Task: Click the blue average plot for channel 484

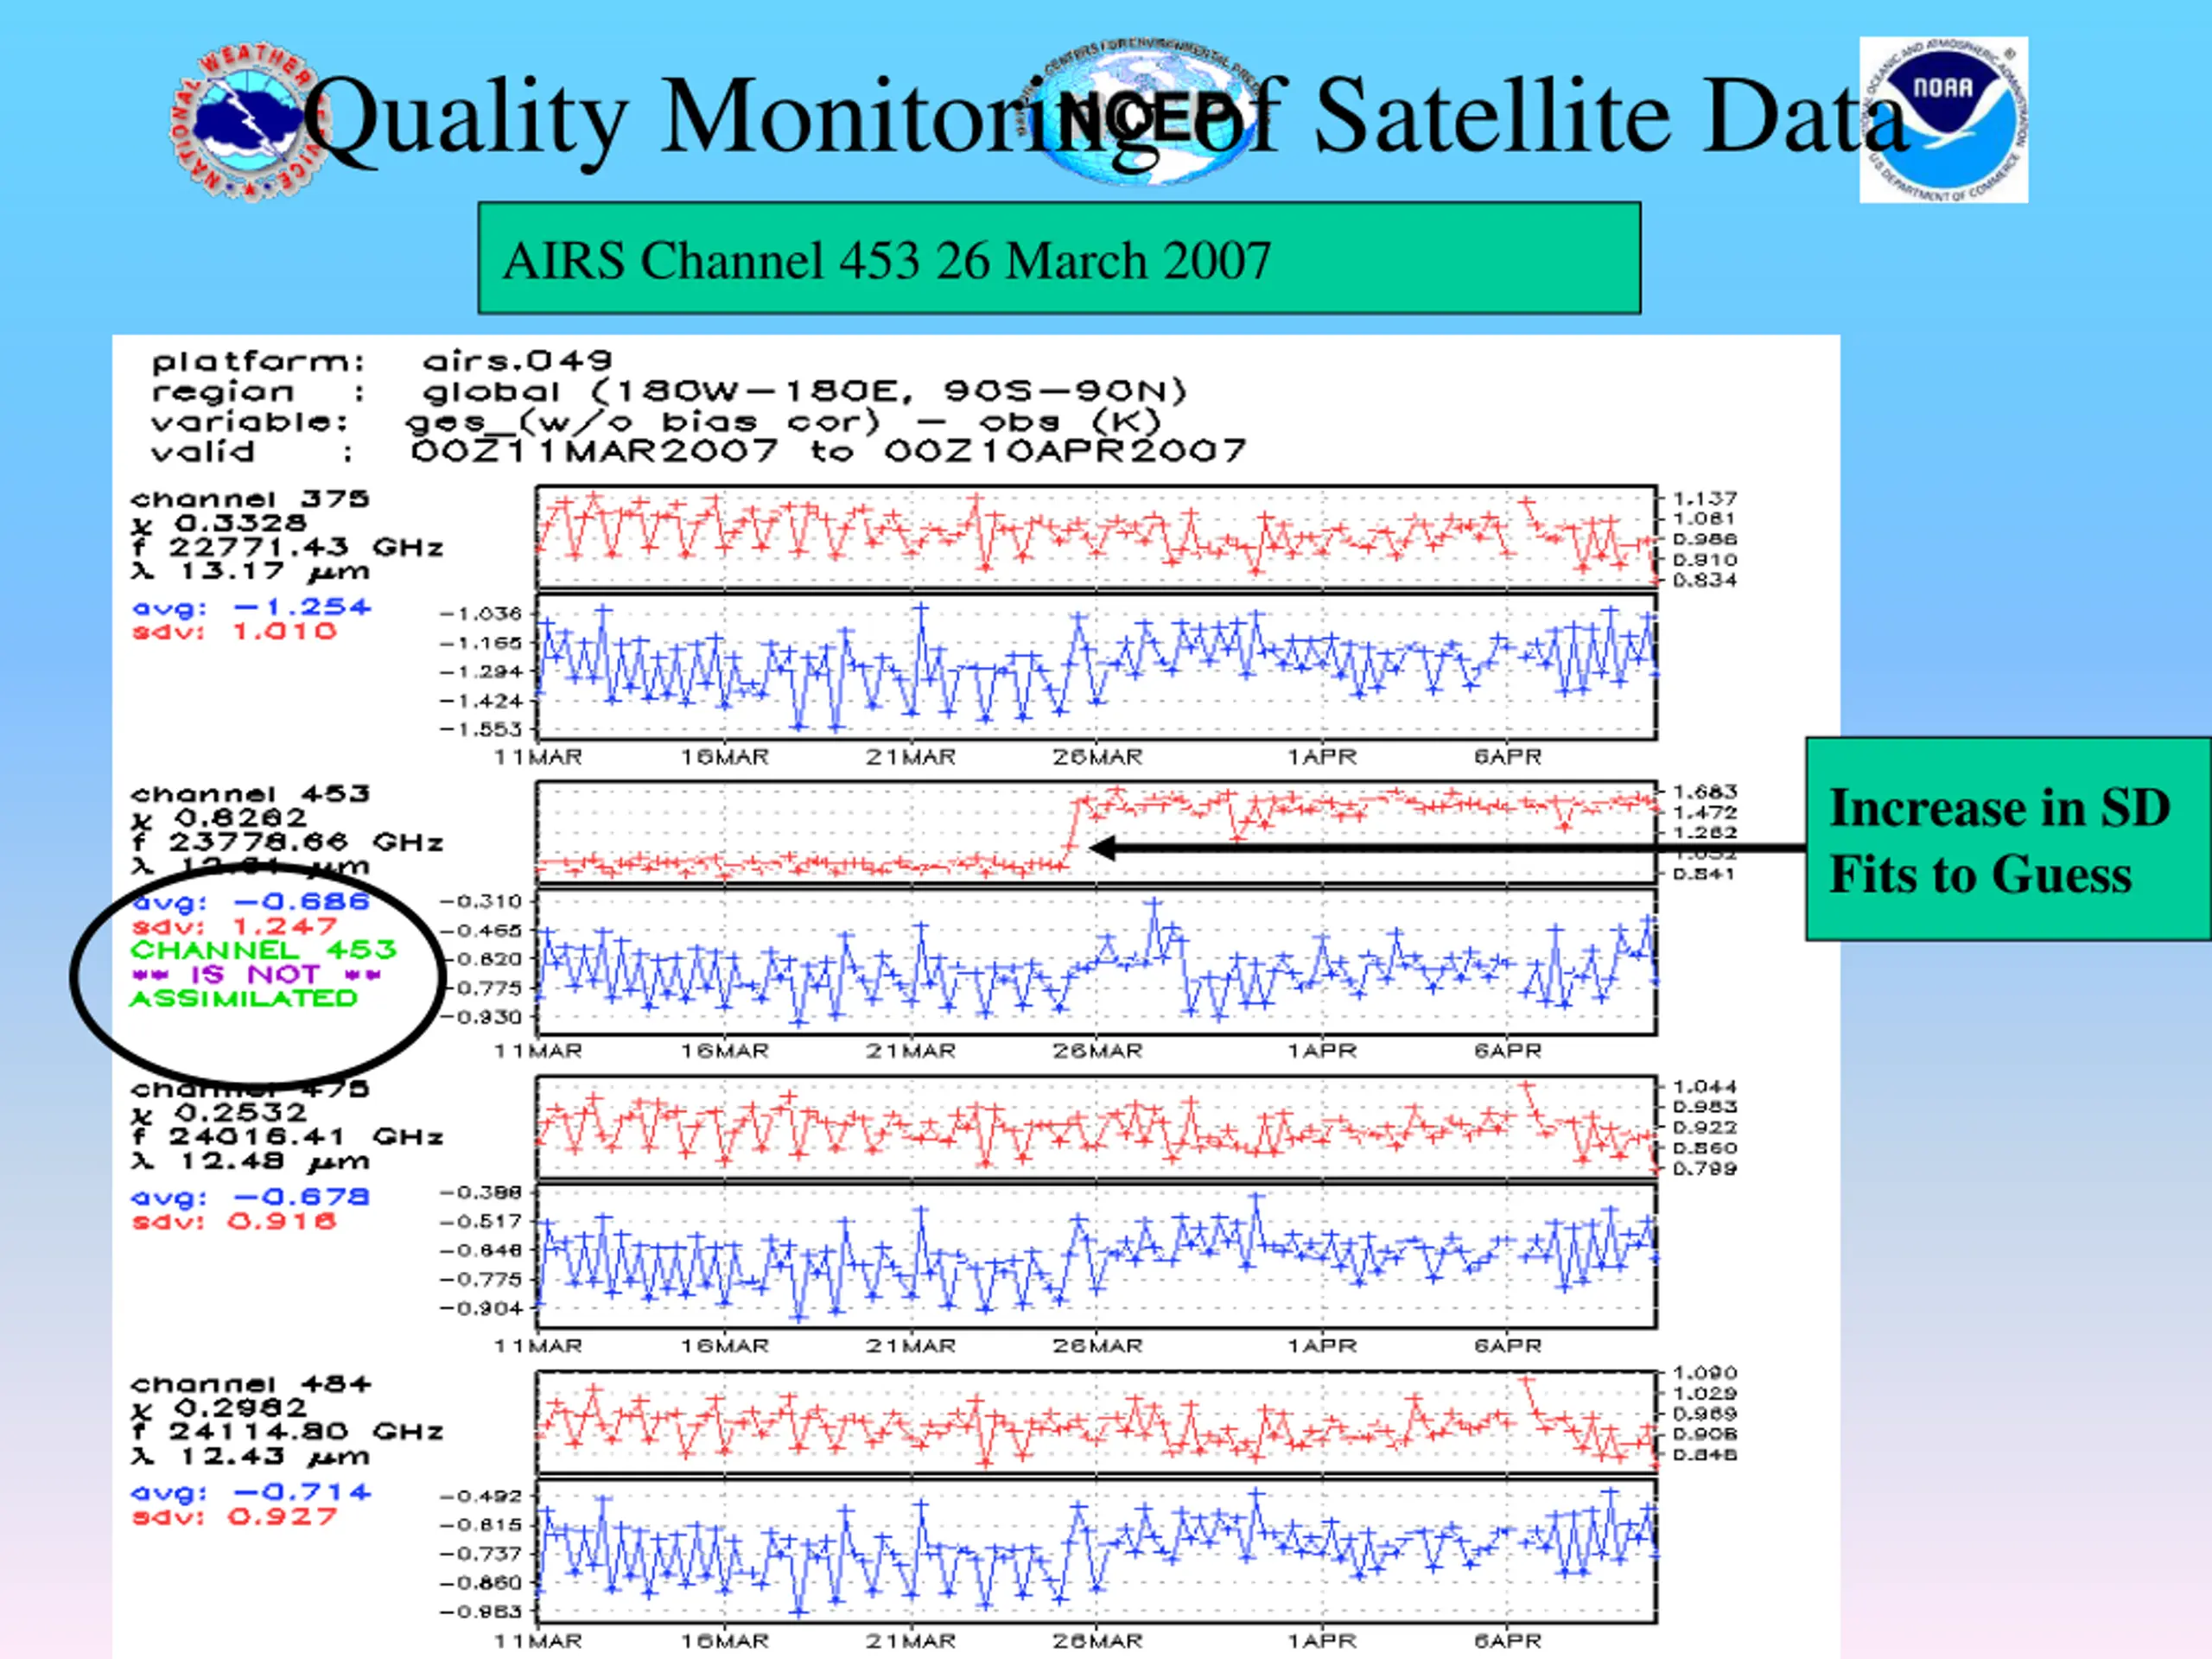Action: click(x=1096, y=1552)
